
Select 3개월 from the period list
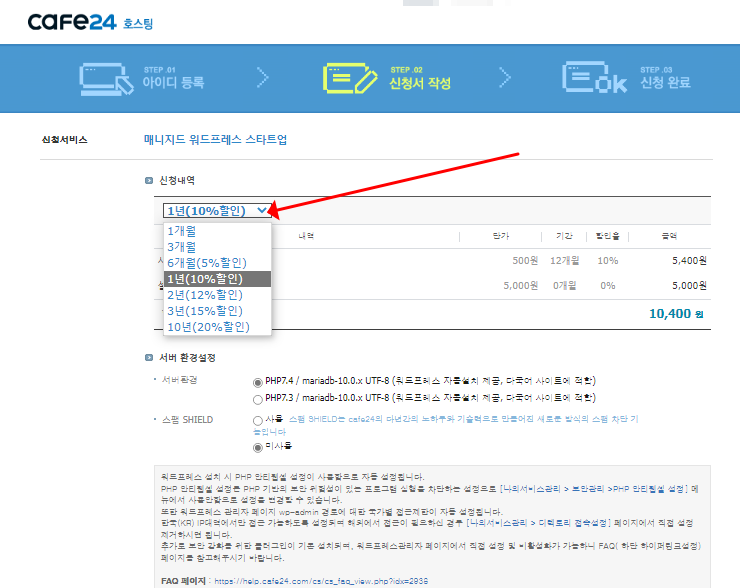(x=218, y=247)
